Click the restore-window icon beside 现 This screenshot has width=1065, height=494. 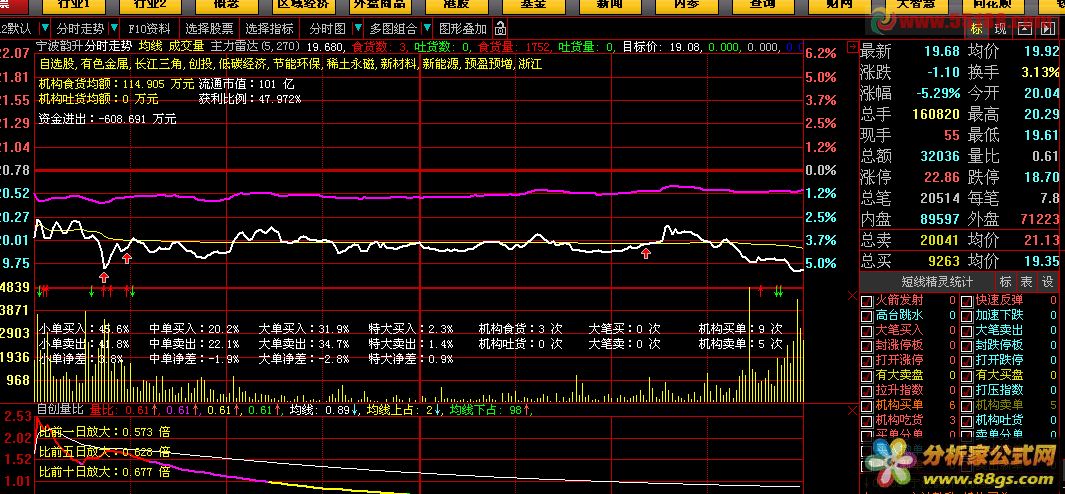click(x=1024, y=29)
